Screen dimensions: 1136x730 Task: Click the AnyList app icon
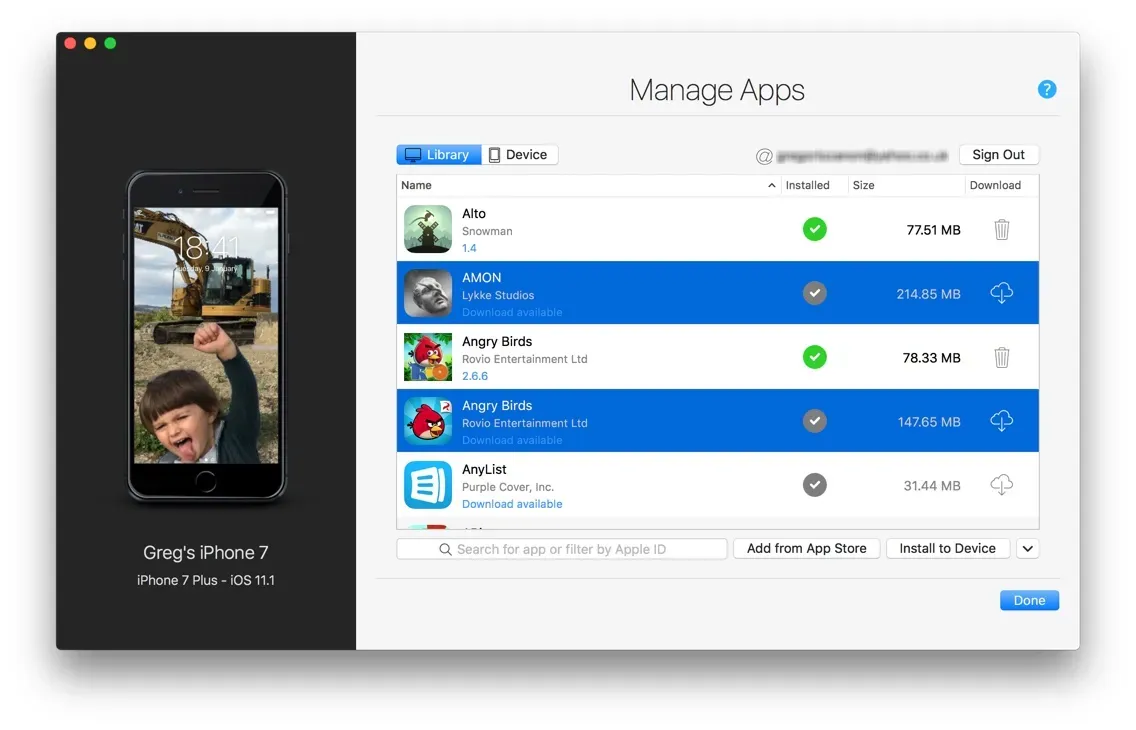[428, 485]
